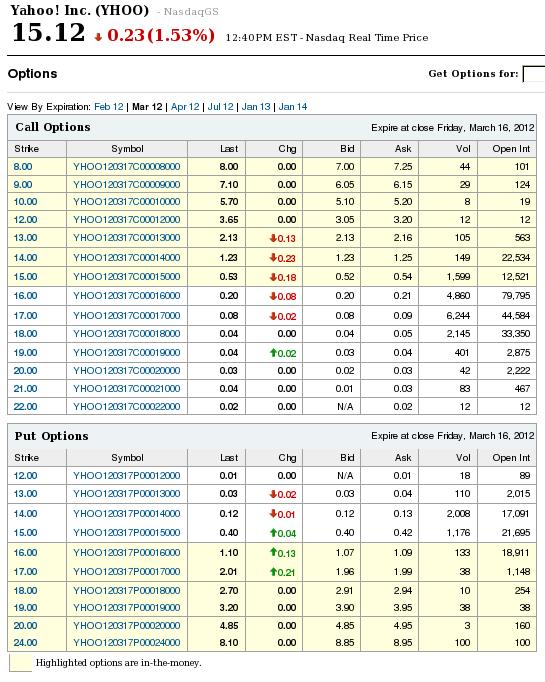Click the 8.00 call strike link

[23, 167]
